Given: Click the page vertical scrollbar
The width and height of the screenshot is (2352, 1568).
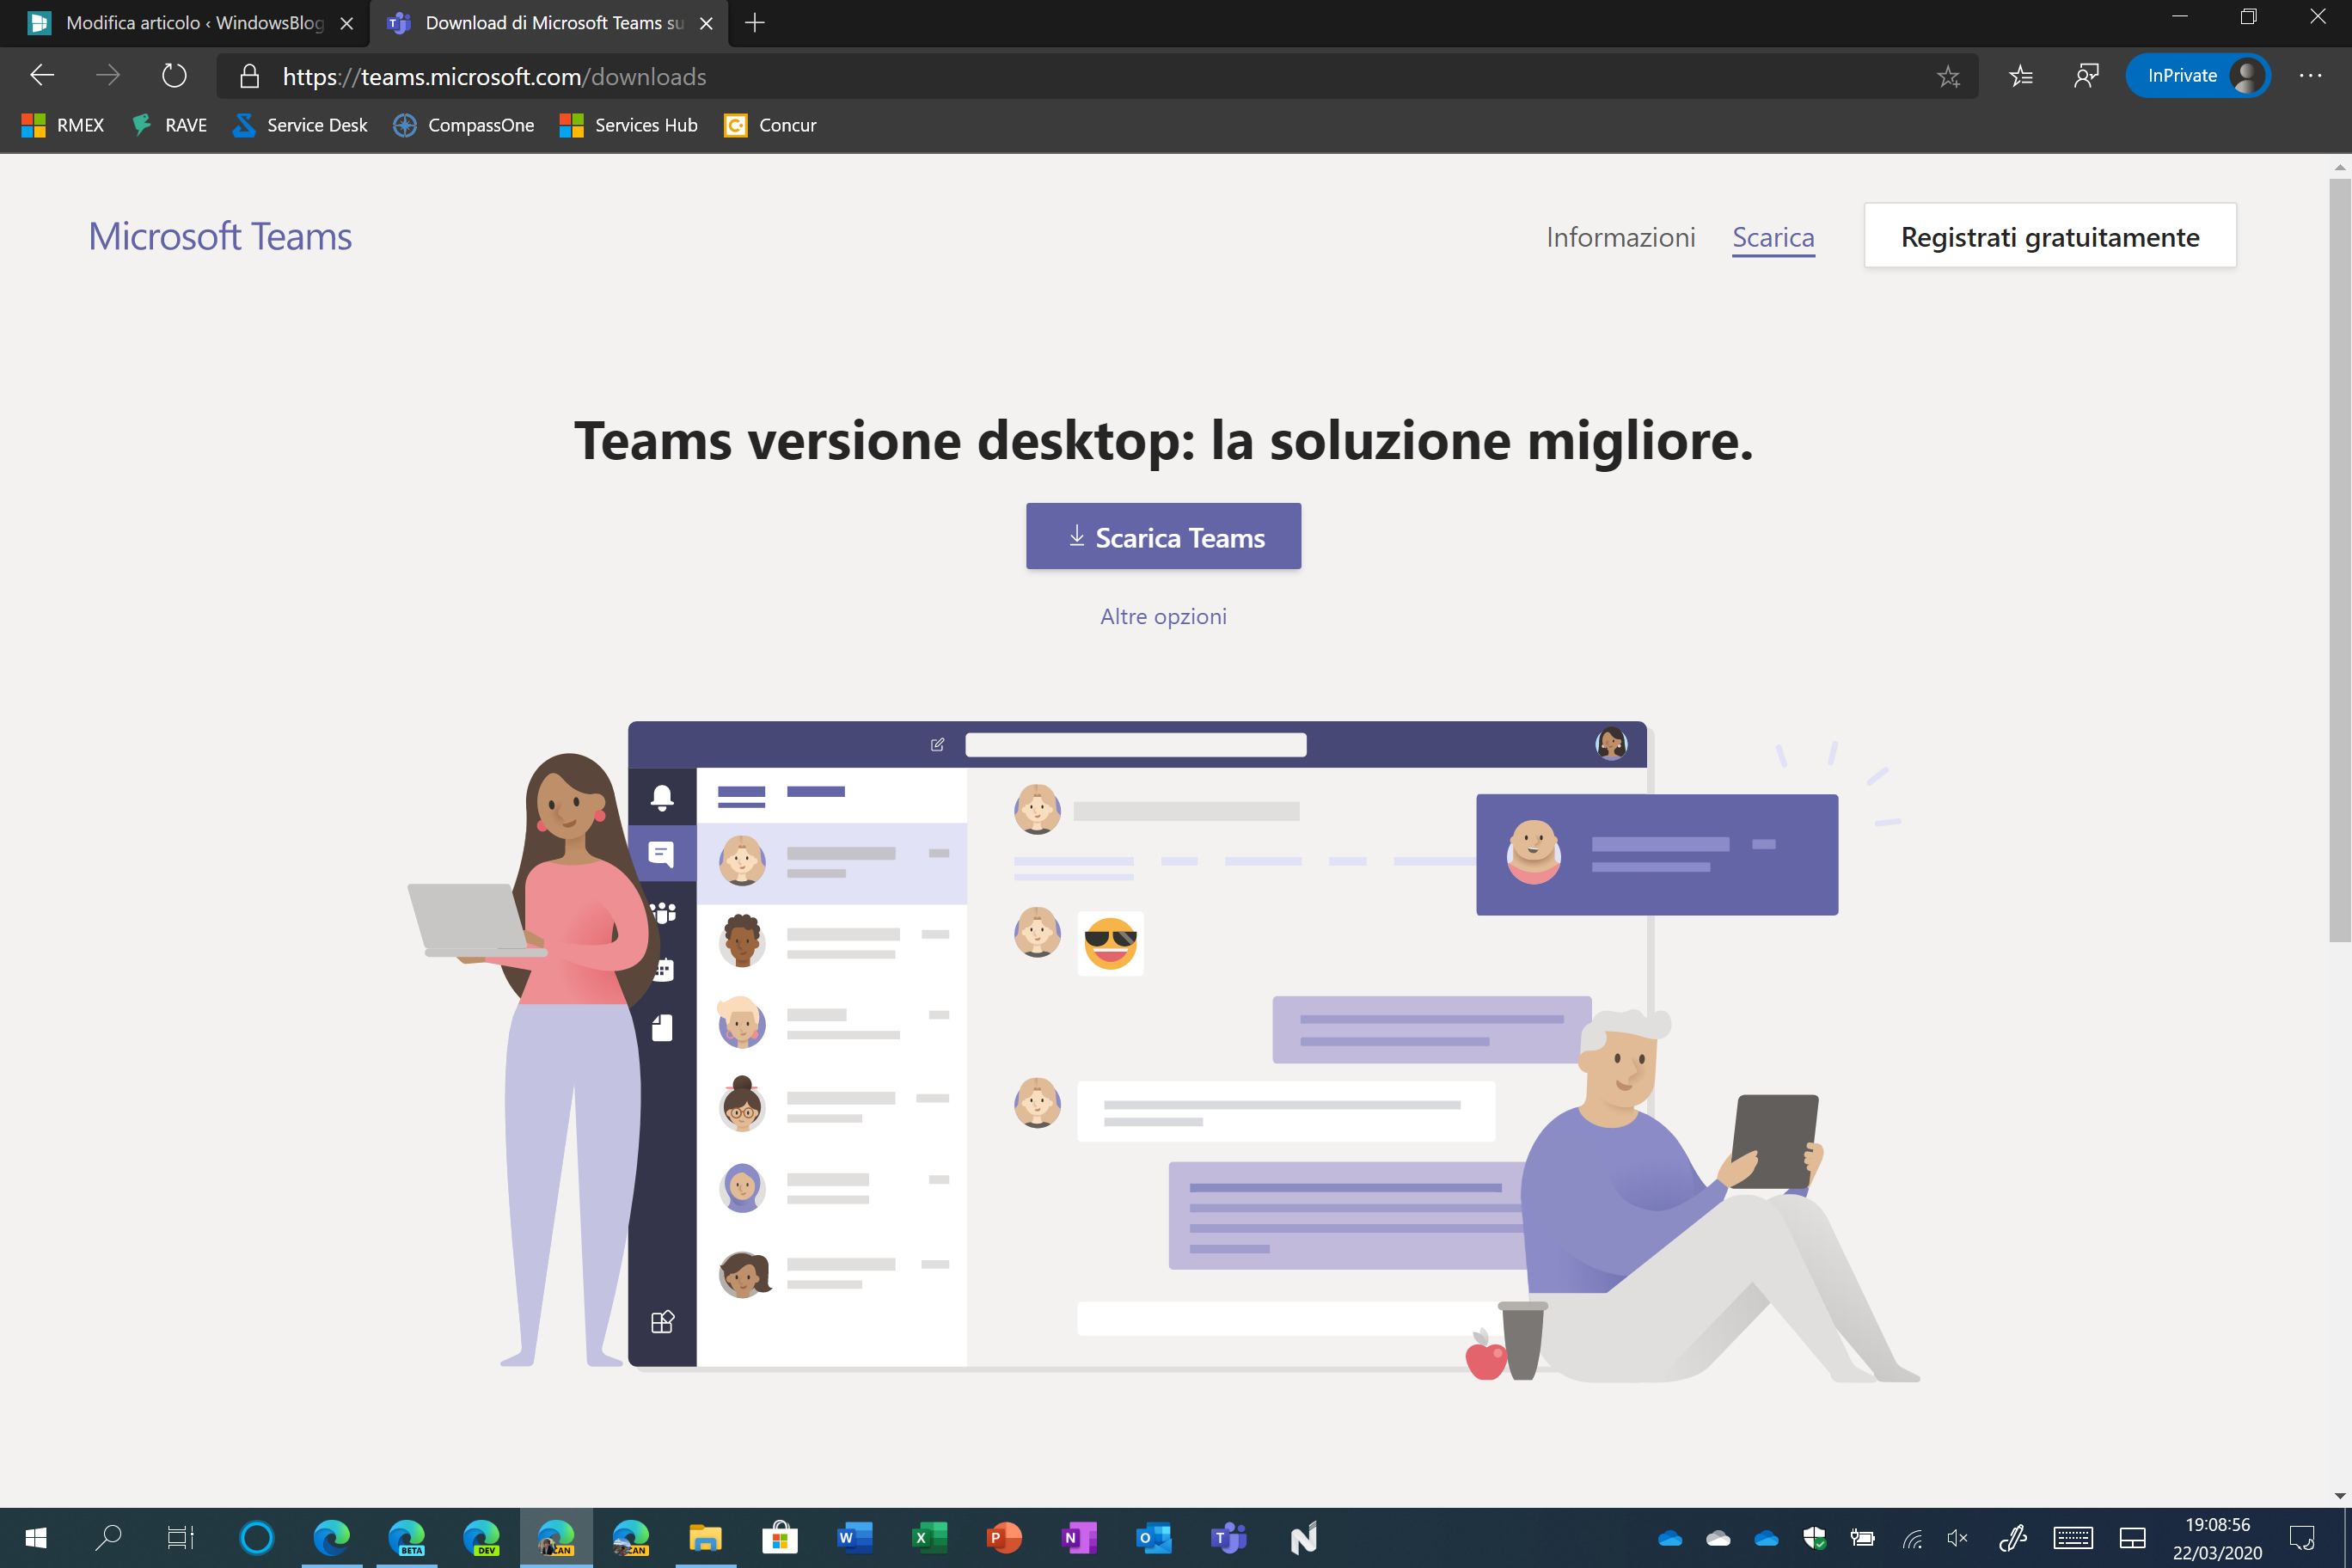Looking at the screenshot, I should coord(2339,560).
